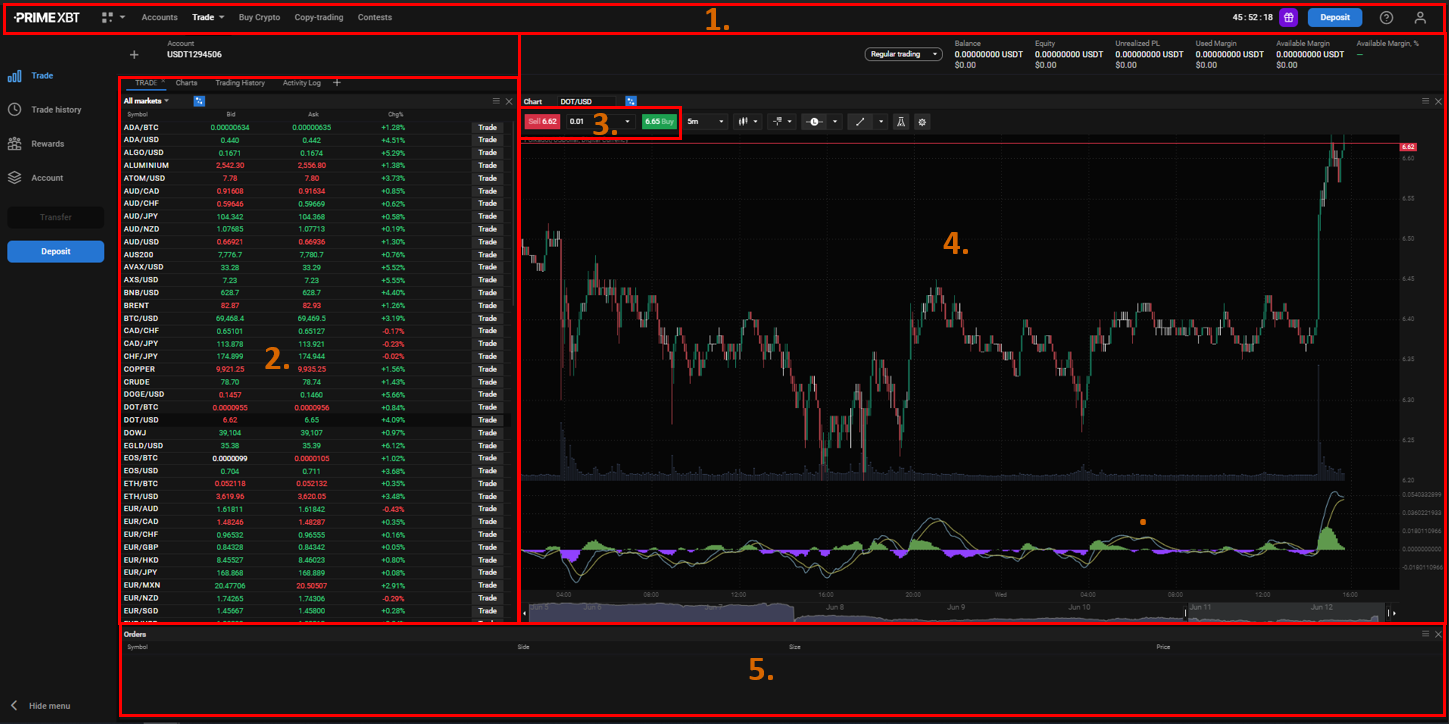Image resolution: width=1449 pixels, height=724 pixels.
Task: Click the red Sell 6.62 button
Action: [x=542, y=121]
